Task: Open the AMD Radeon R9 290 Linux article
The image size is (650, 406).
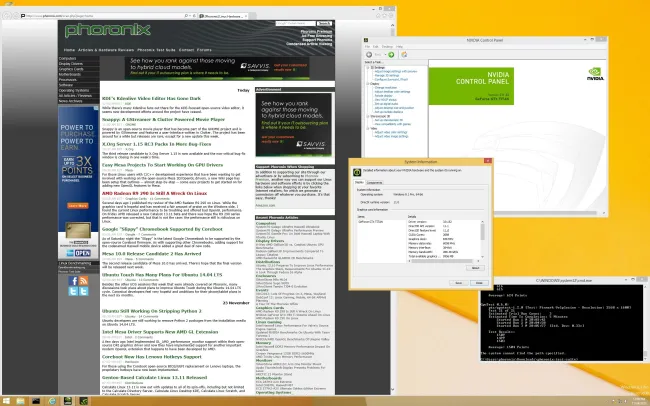Action: point(154,193)
